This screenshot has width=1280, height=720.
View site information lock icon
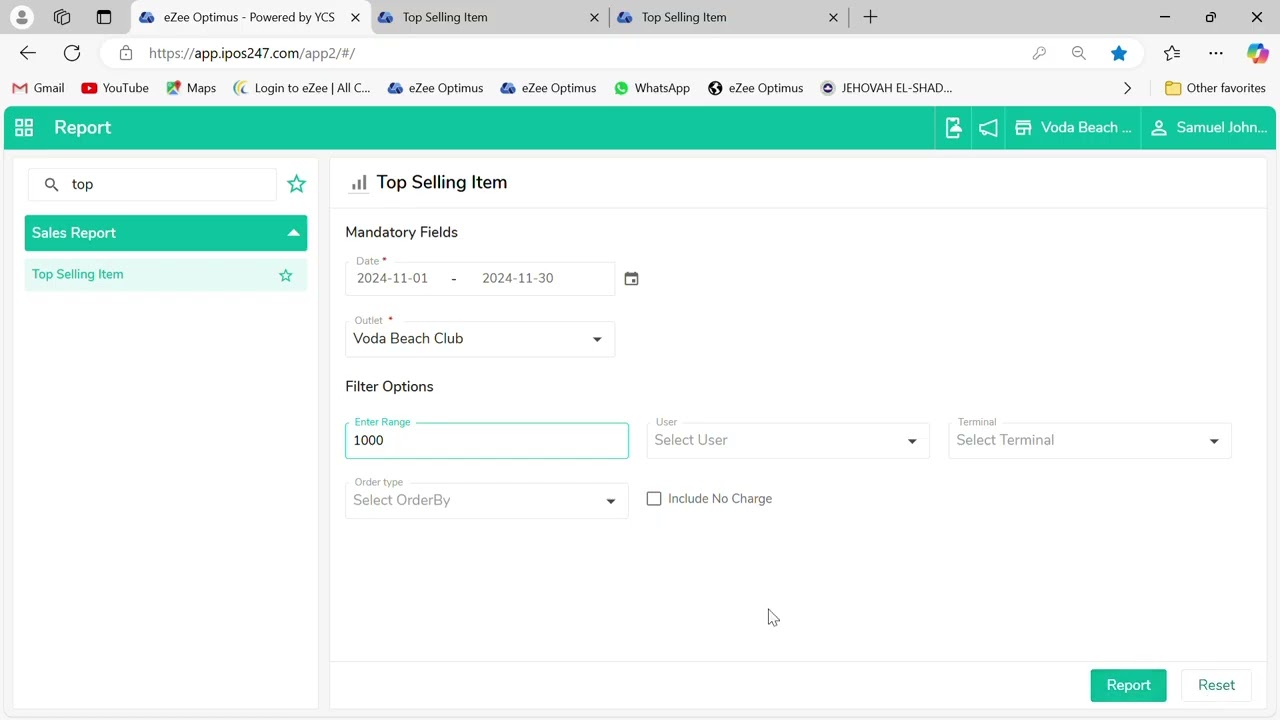coord(125,53)
